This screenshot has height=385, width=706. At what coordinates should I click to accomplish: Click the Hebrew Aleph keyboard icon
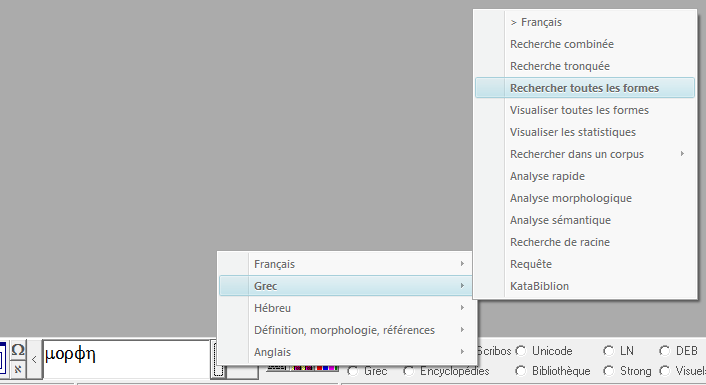18,369
